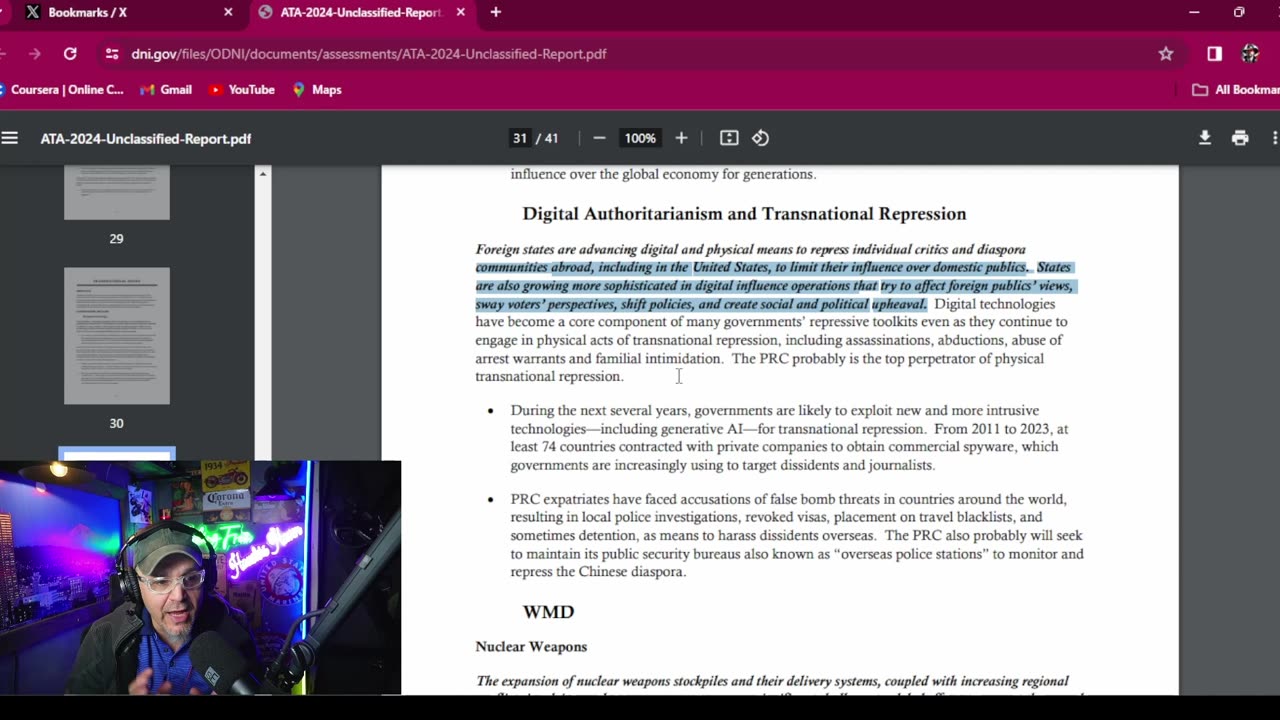Fit PDF to page
1280x720 pixels.
tap(729, 138)
